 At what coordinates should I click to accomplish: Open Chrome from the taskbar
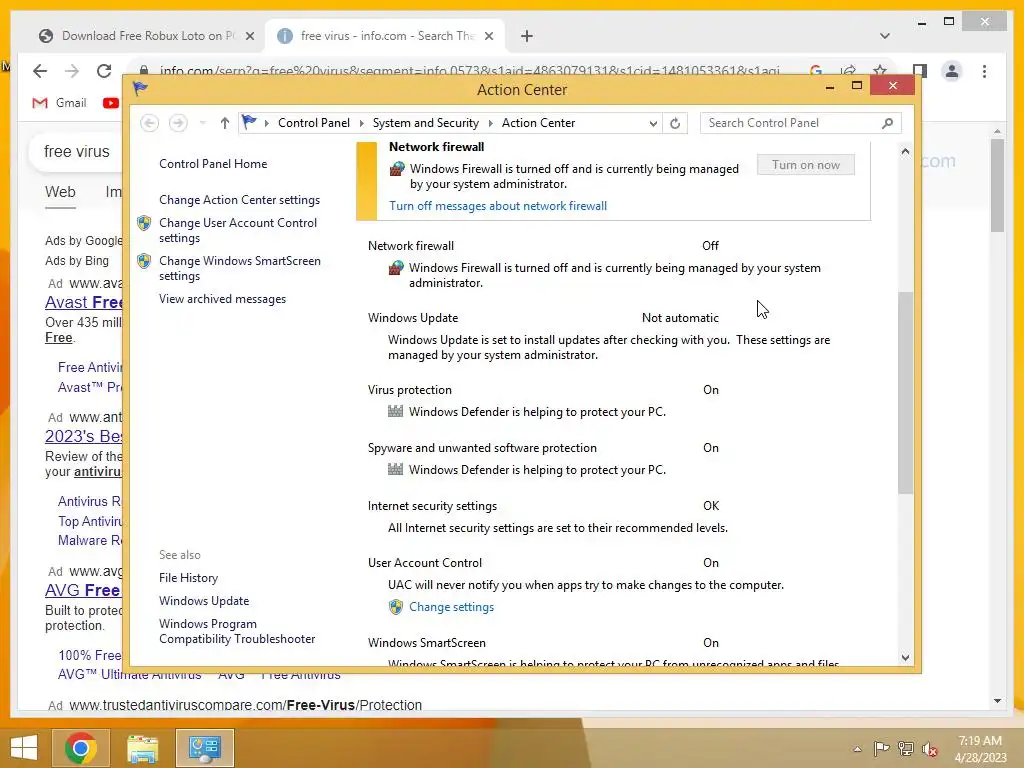coord(81,748)
